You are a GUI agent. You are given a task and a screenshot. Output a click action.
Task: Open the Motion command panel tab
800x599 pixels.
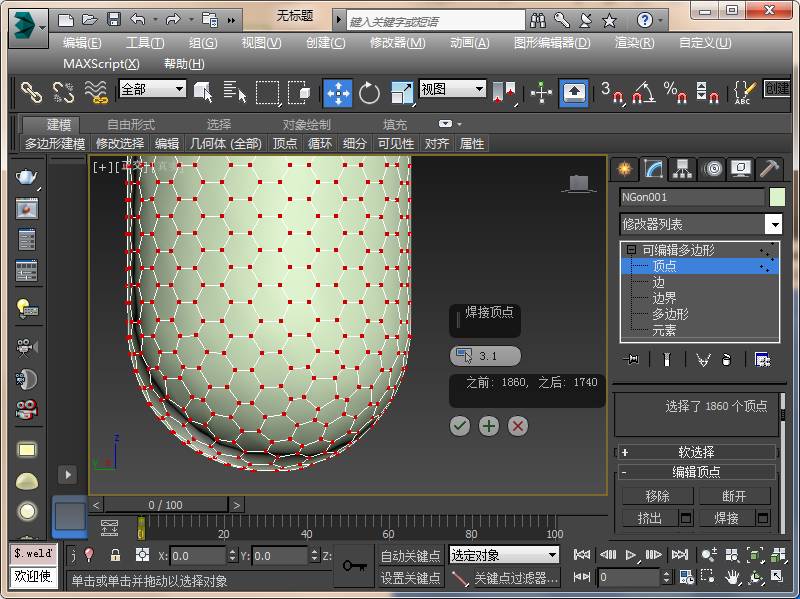[x=712, y=168]
